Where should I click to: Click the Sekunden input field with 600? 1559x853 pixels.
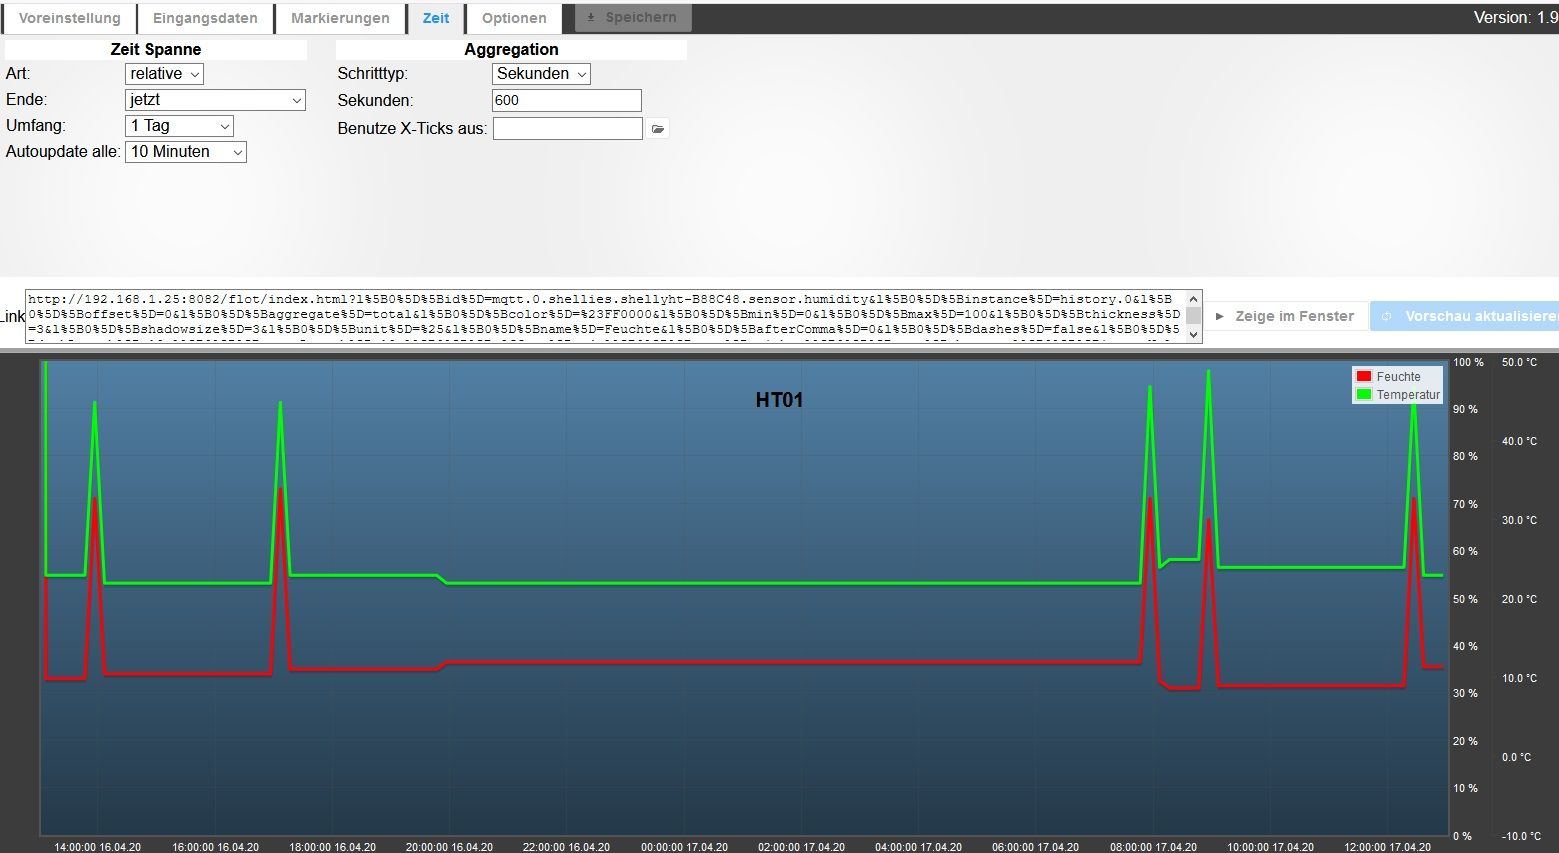click(567, 100)
